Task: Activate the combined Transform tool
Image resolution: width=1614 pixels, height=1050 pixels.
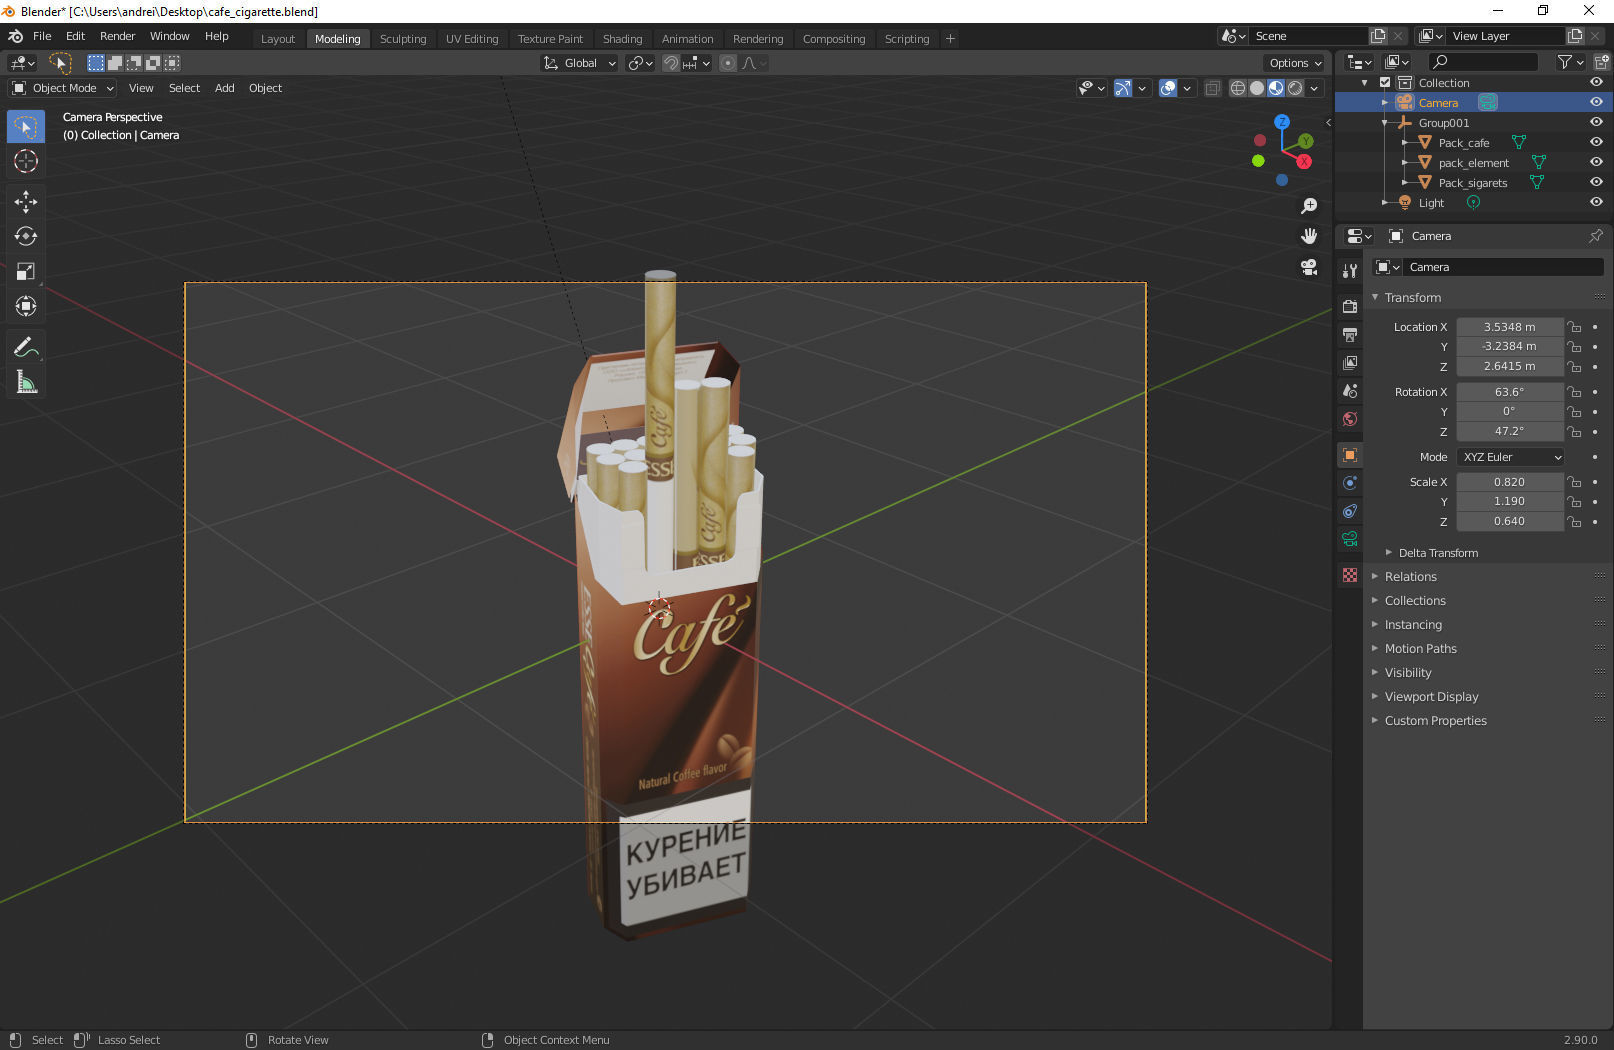Action: point(26,306)
